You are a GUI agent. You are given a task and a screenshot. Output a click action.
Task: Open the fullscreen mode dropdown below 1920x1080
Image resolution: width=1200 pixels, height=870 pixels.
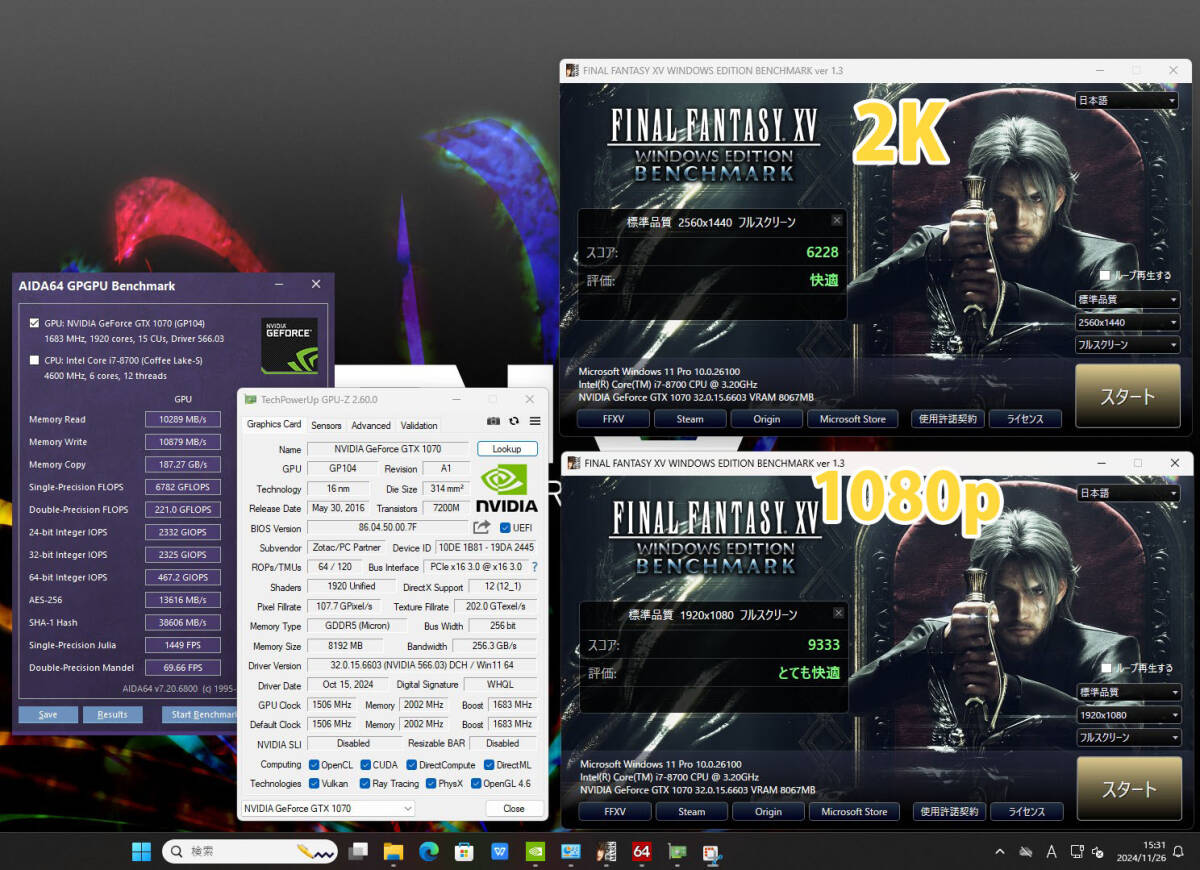pos(1128,738)
